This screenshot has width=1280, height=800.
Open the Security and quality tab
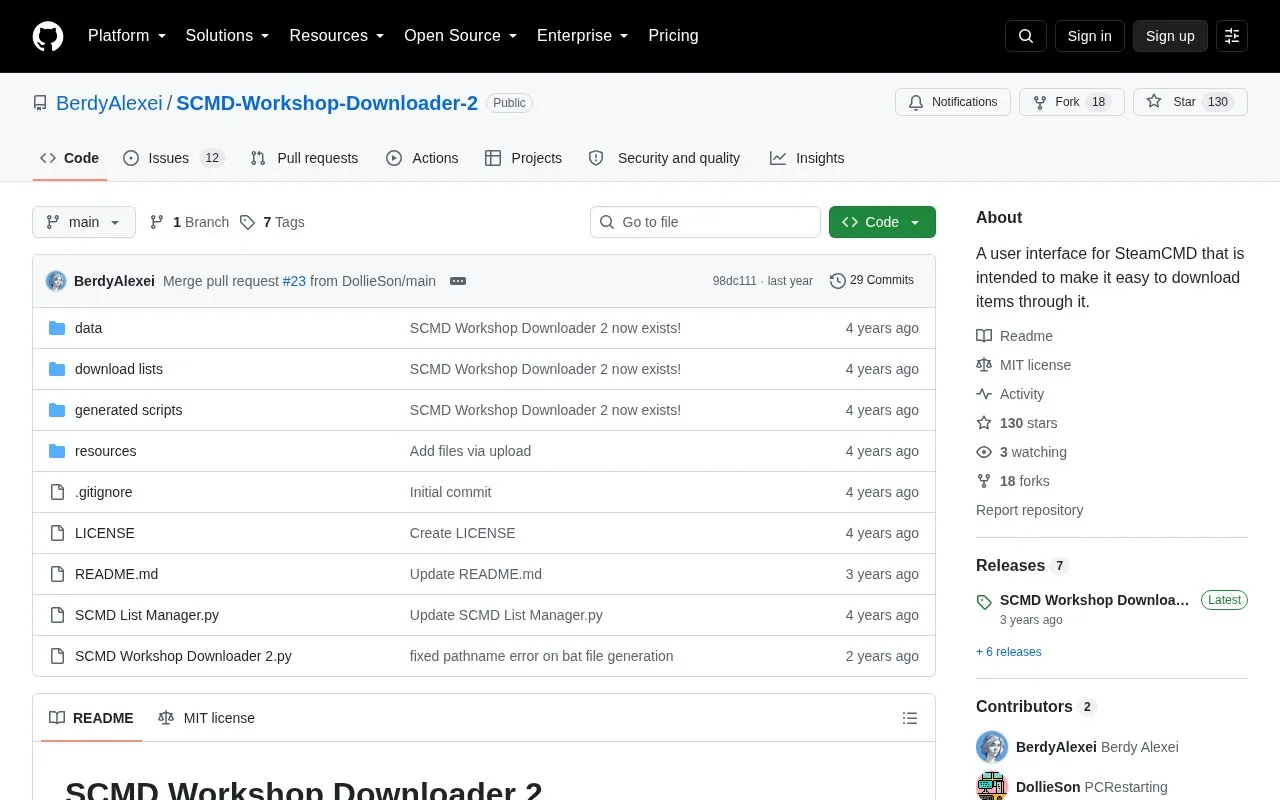[x=664, y=158]
